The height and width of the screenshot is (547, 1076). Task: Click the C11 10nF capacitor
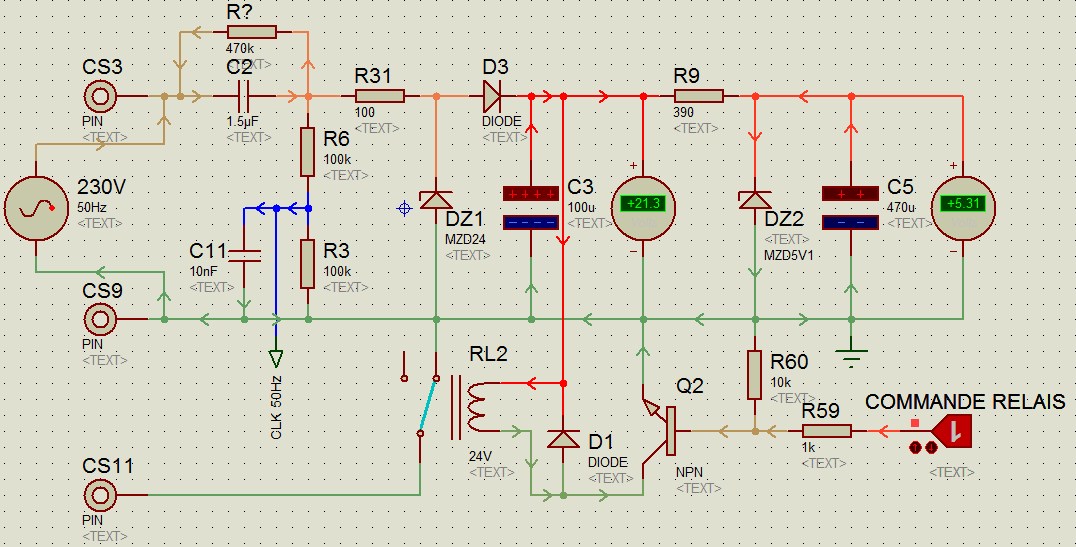pos(244,255)
